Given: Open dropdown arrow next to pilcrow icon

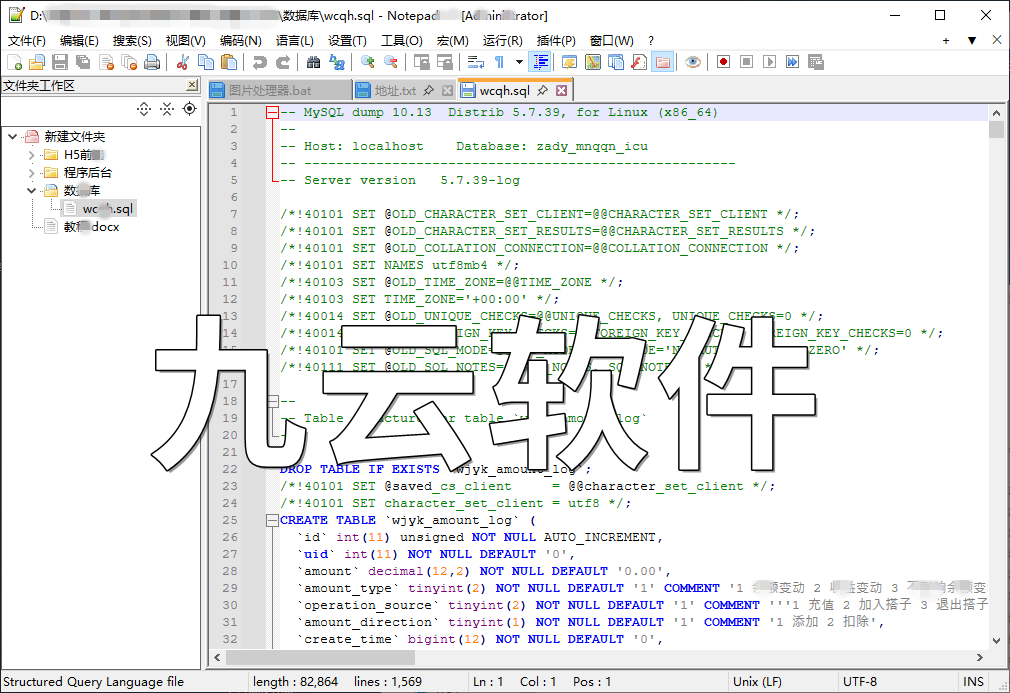Looking at the screenshot, I should pyautogui.click(x=519, y=62).
